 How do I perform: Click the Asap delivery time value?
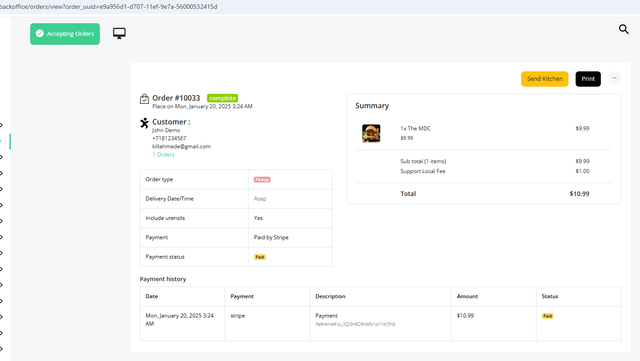point(260,198)
